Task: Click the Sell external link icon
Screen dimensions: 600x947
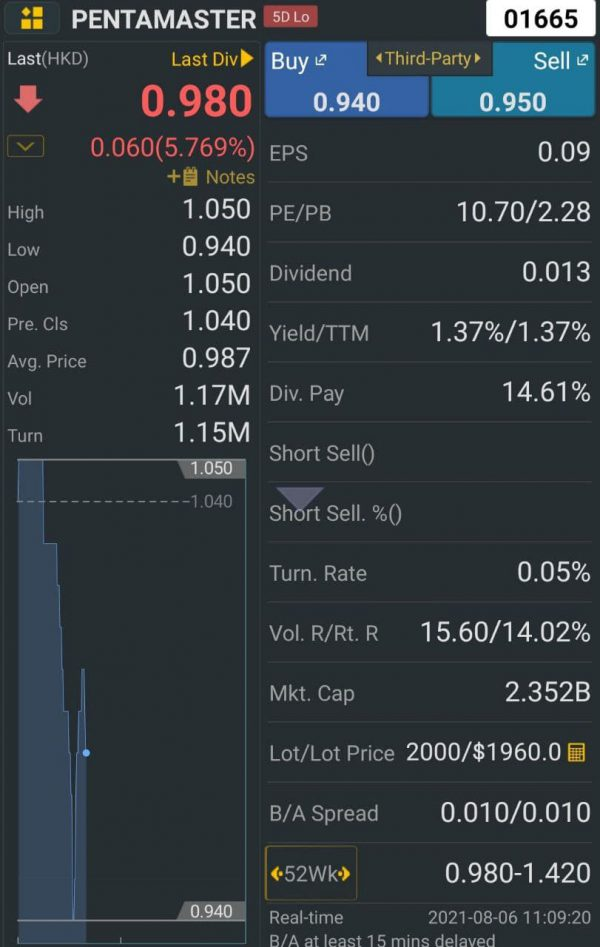Action: coord(582,60)
